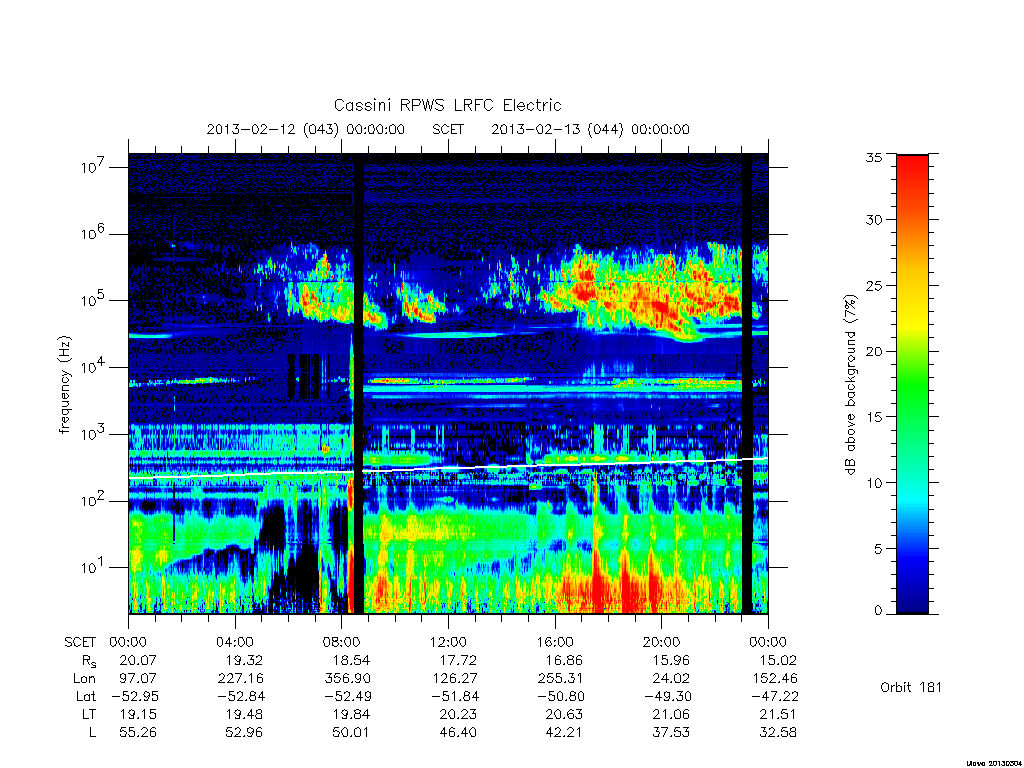The width and height of the screenshot is (1024, 768).
Task: Click the Lon value 24.02
Action: (671, 679)
